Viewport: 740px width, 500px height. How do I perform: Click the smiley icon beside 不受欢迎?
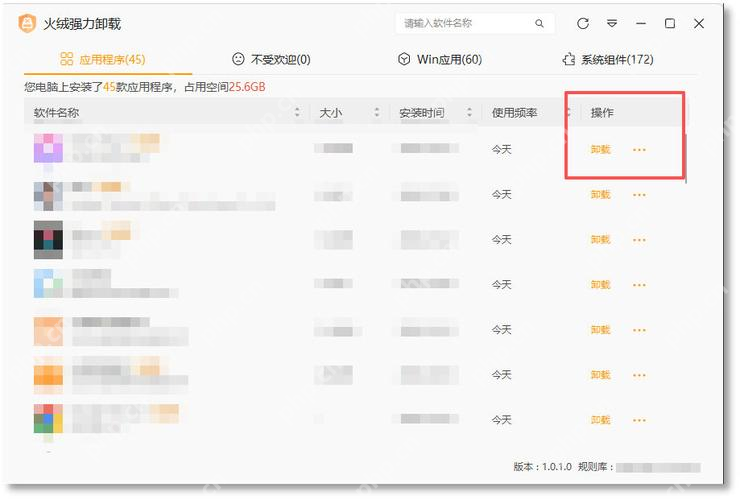[x=238, y=59]
